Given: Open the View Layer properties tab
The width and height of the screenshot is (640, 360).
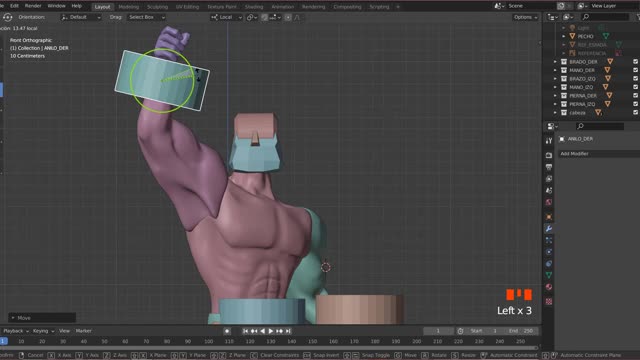Looking at the screenshot, I should pos(549,179).
